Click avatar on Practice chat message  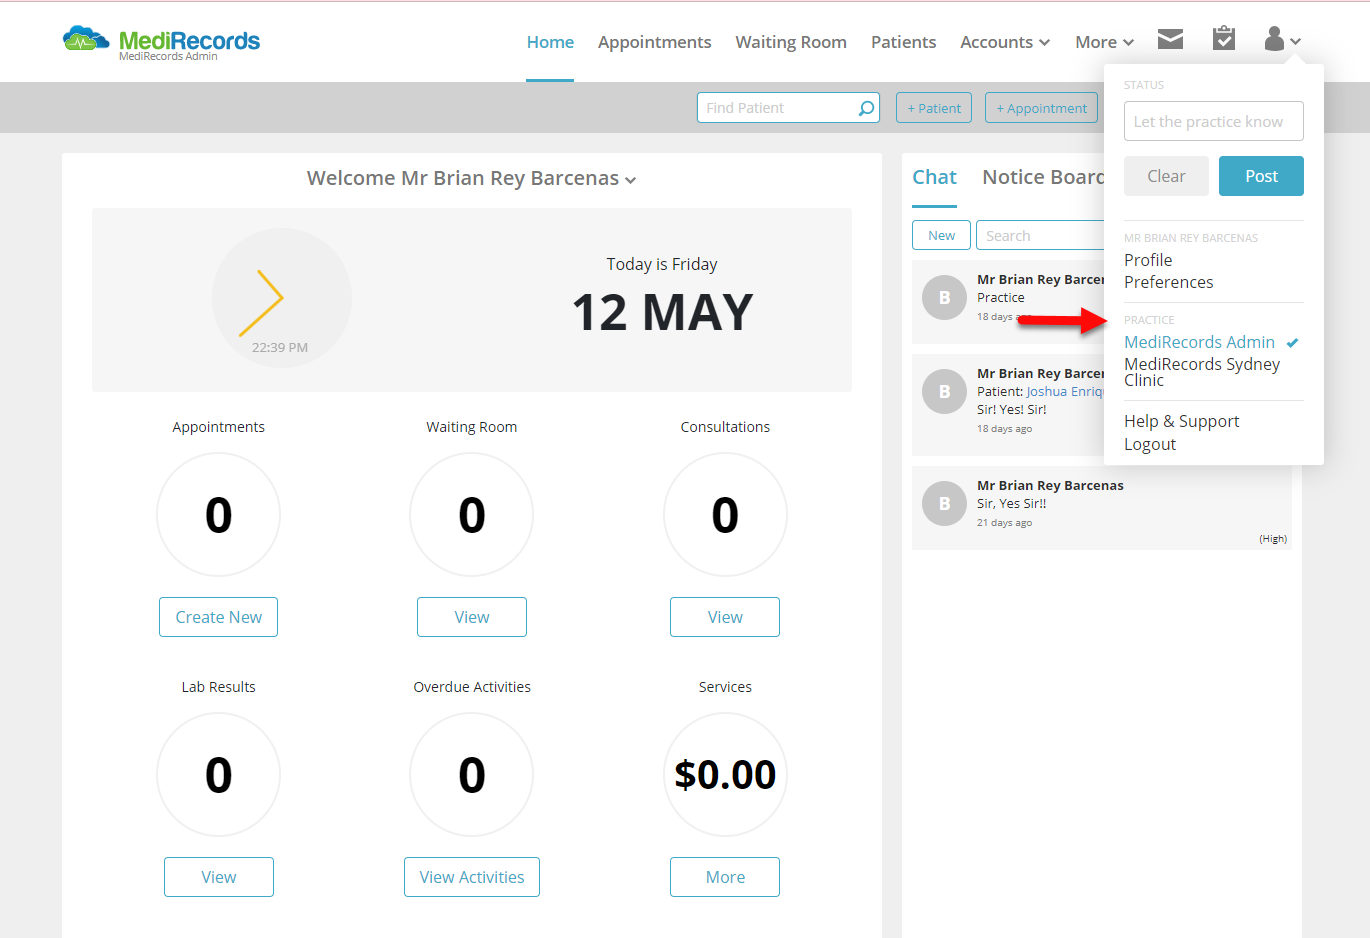[x=944, y=298]
